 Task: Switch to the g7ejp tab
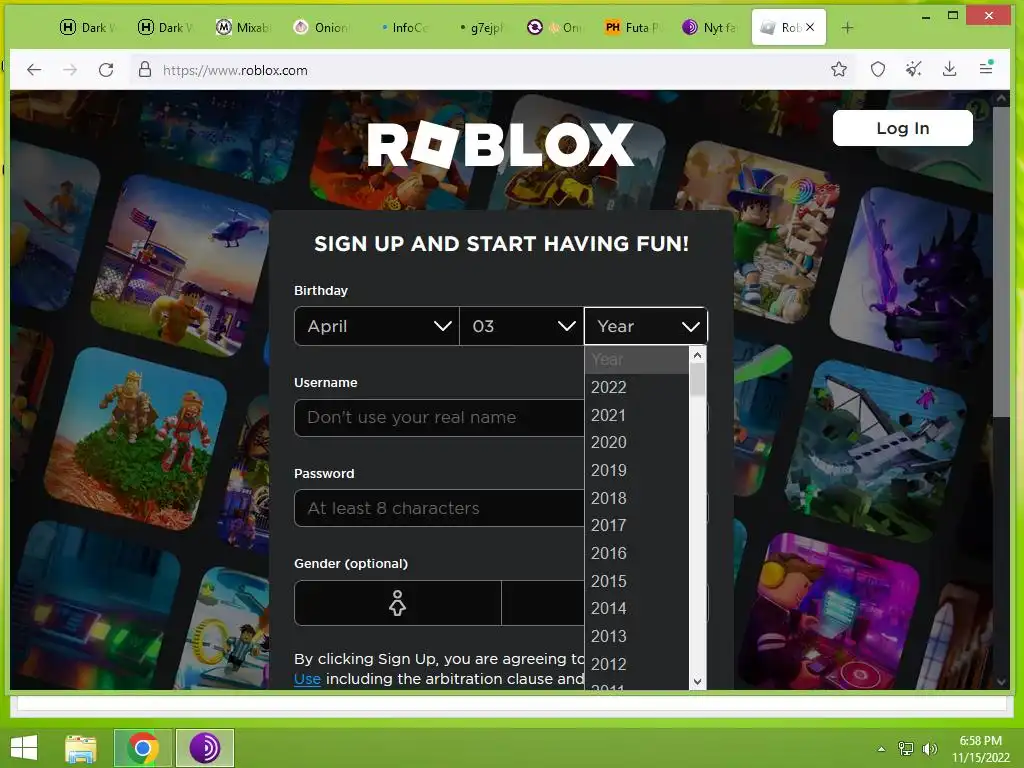[x=477, y=27]
